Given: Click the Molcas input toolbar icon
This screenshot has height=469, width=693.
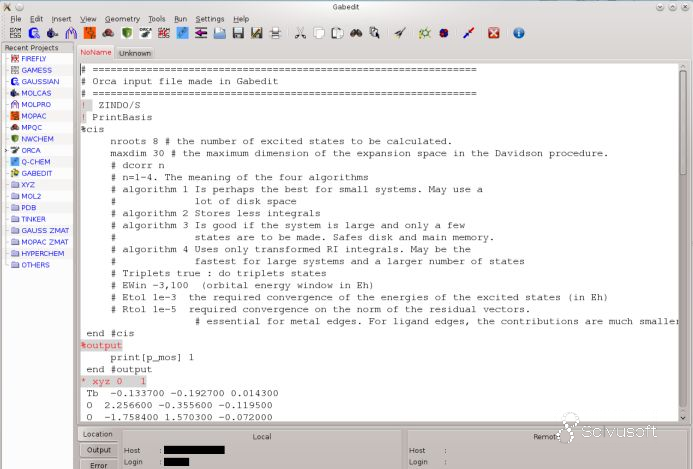Looking at the screenshot, I should pos(53,33).
